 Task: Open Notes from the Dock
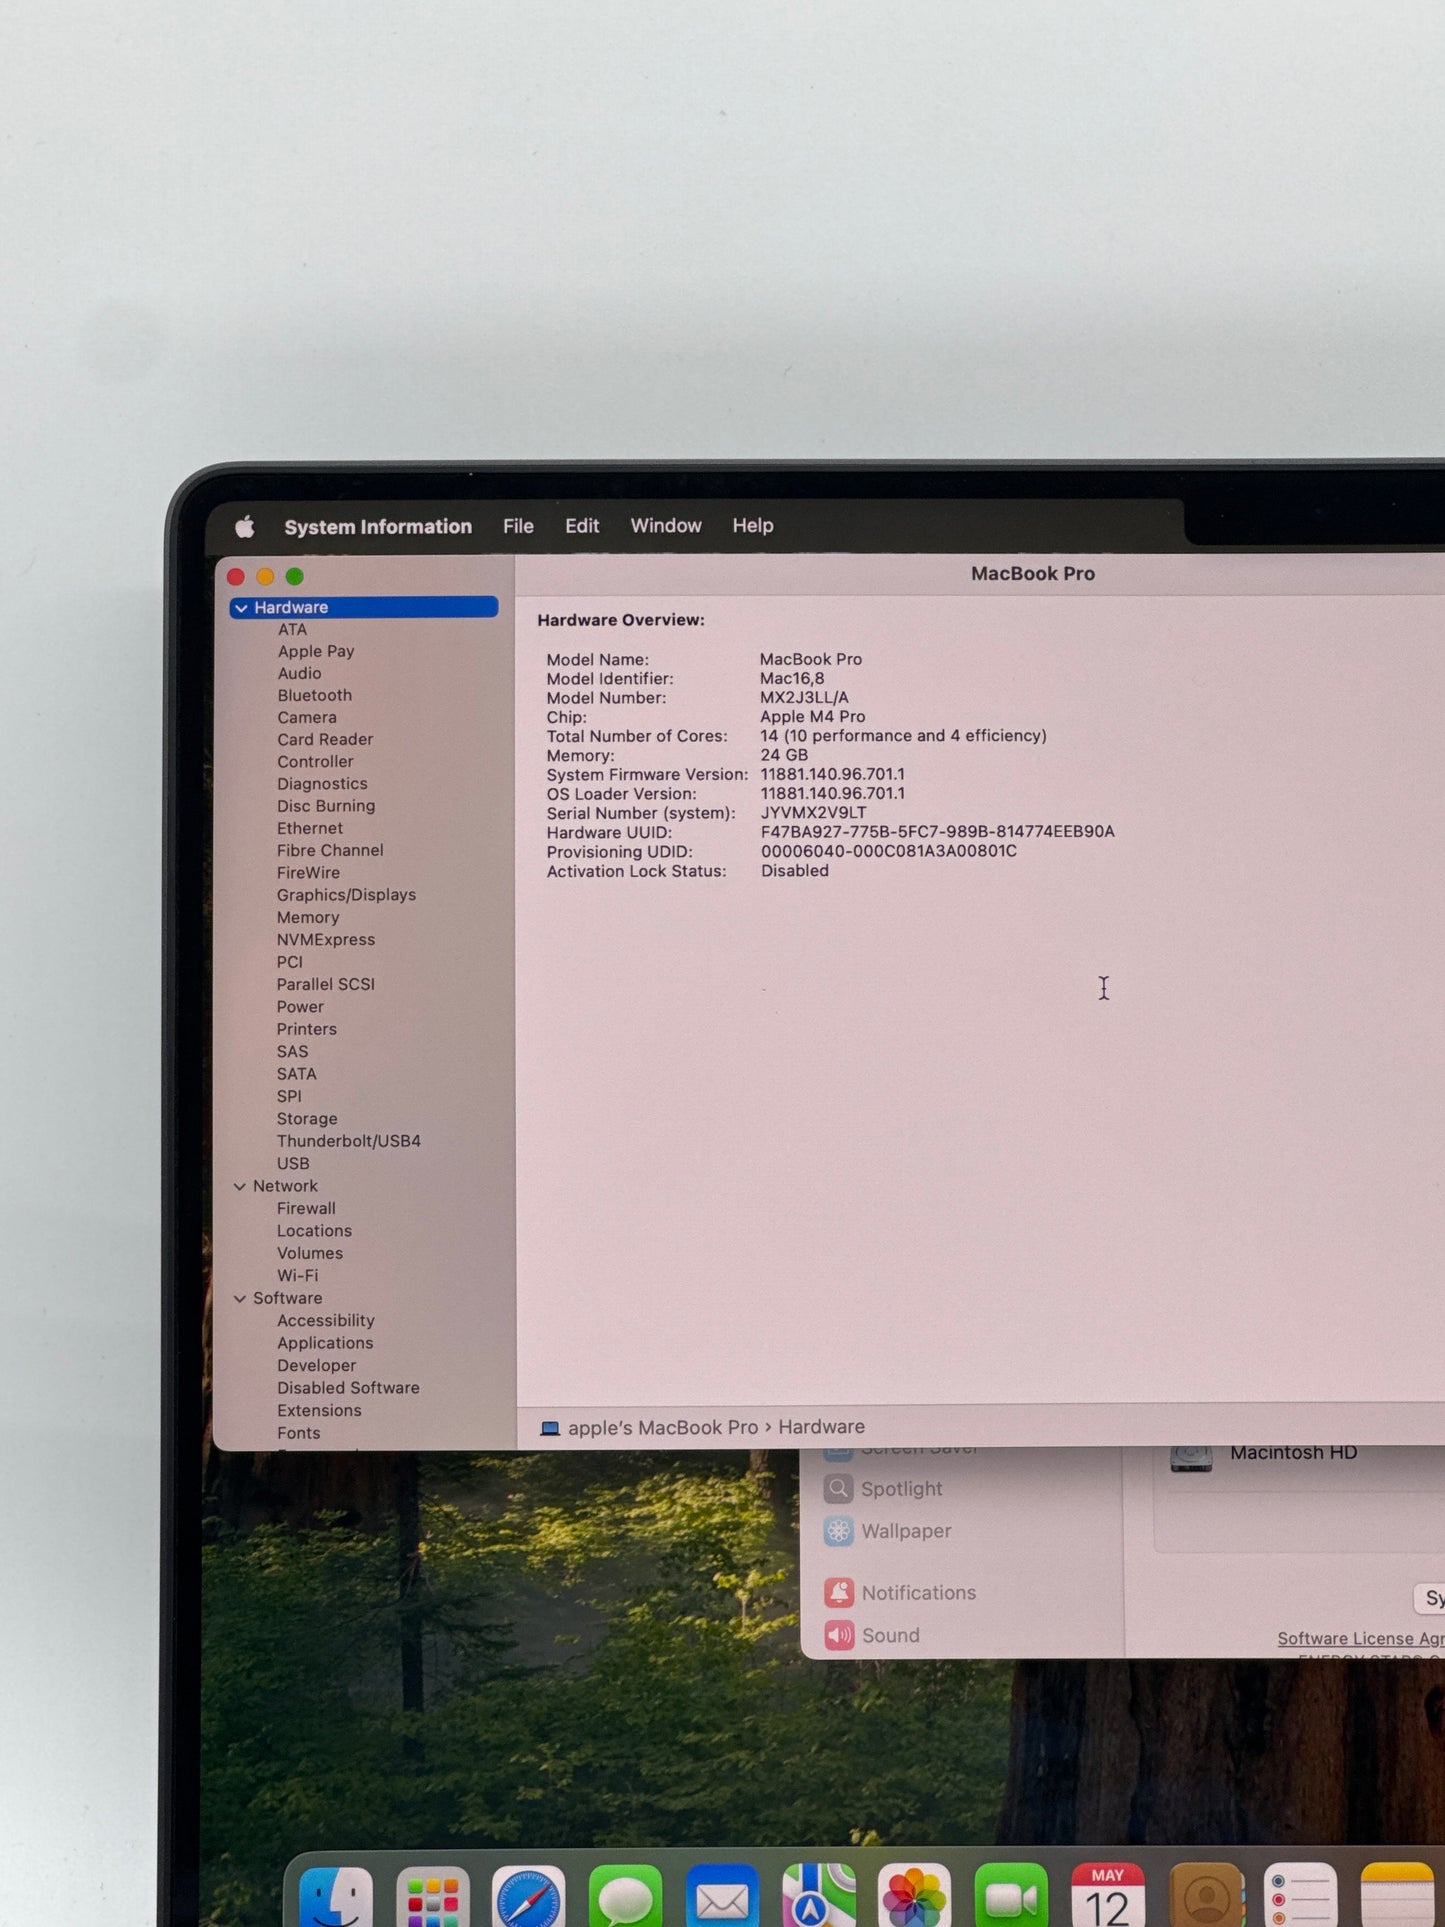(1397, 1896)
